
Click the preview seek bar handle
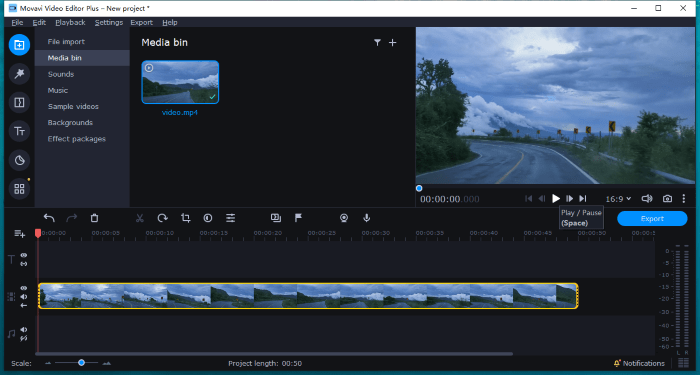tap(419, 188)
